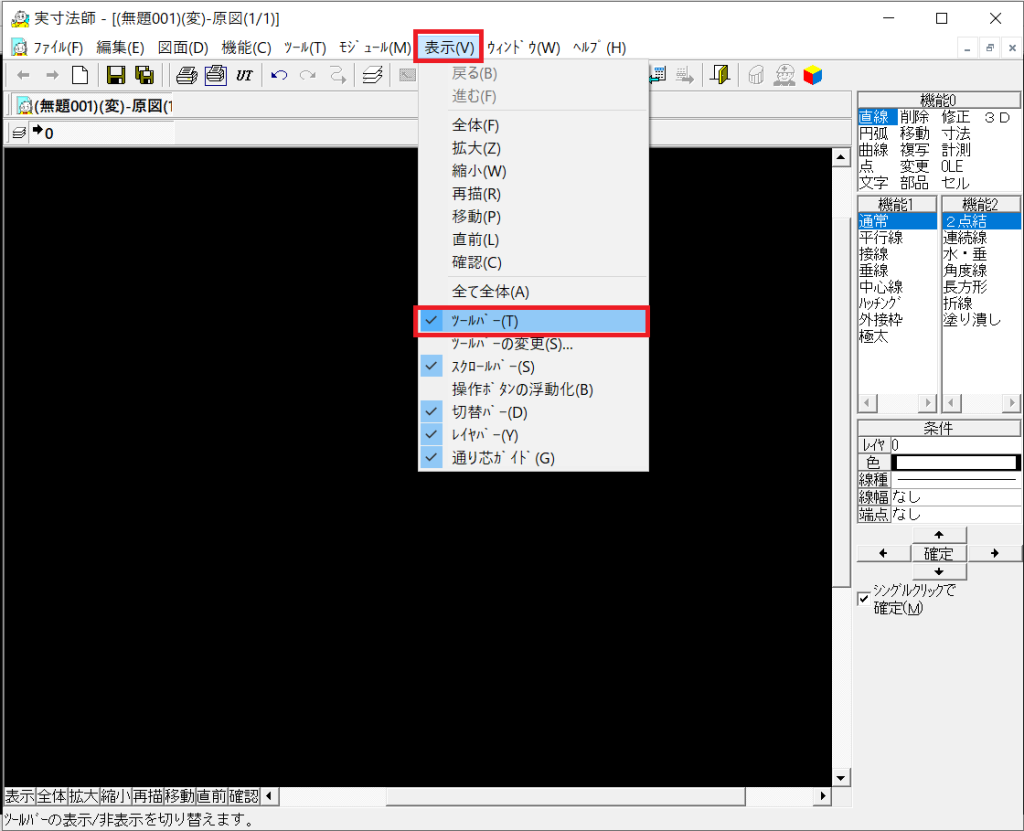
Task: Click 縮小 button in the bottom bar
Action: (115, 796)
